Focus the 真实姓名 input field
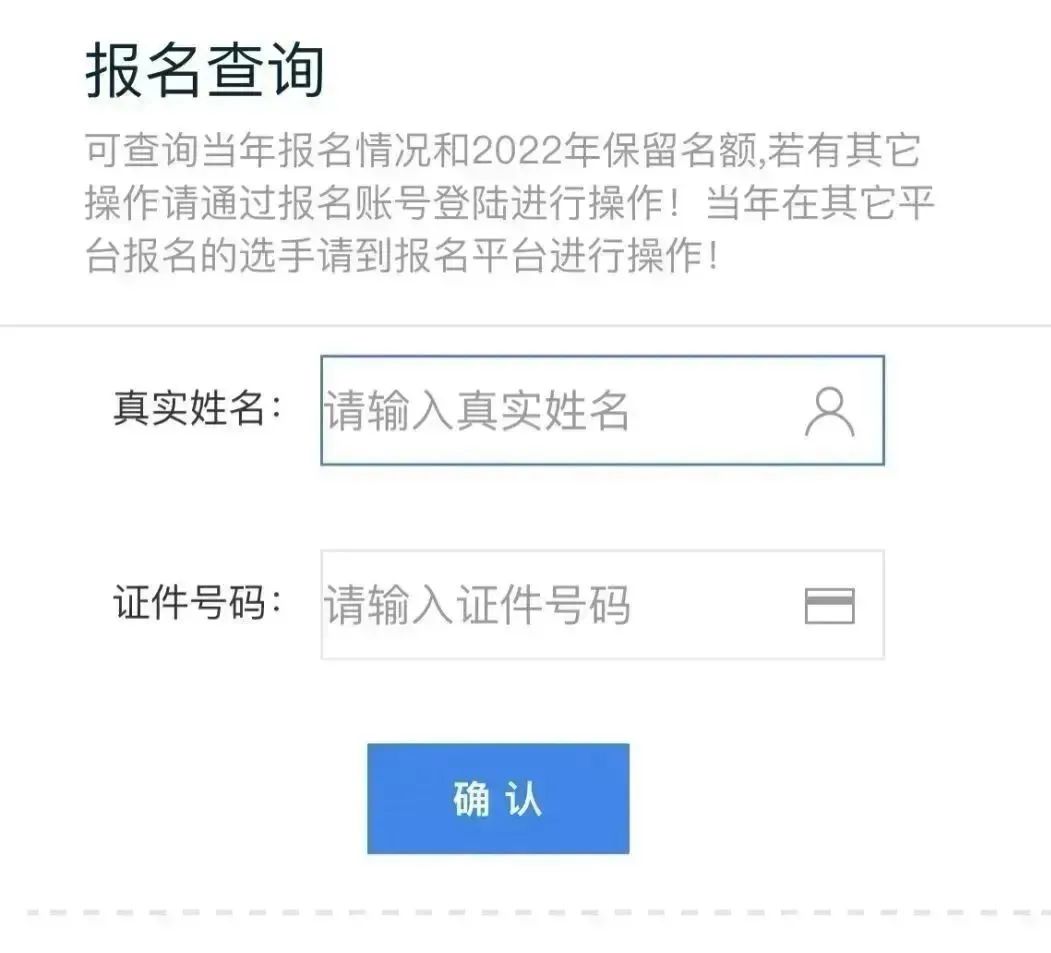The width and height of the screenshot is (1051, 953). (x=603, y=410)
